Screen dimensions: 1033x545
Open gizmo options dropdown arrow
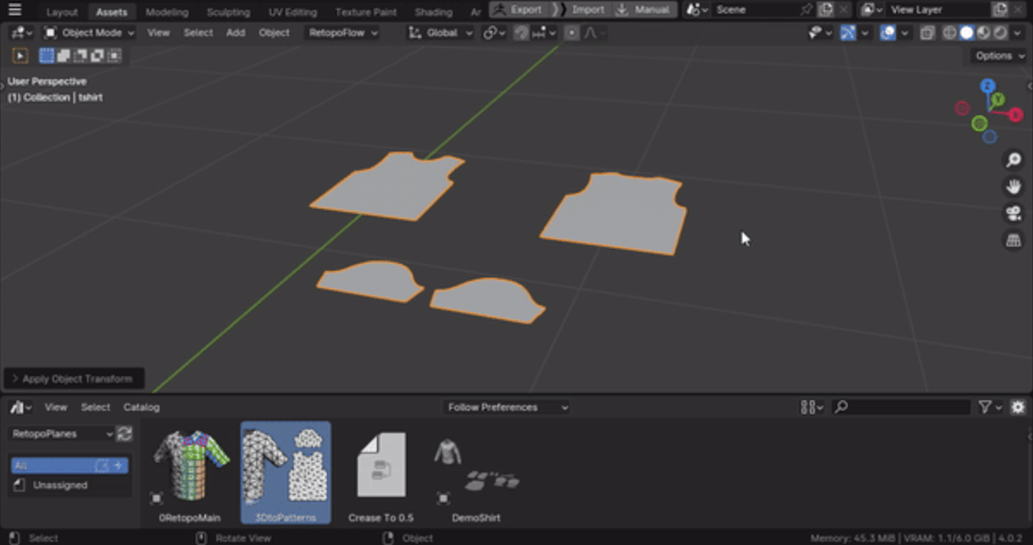[865, 32]
